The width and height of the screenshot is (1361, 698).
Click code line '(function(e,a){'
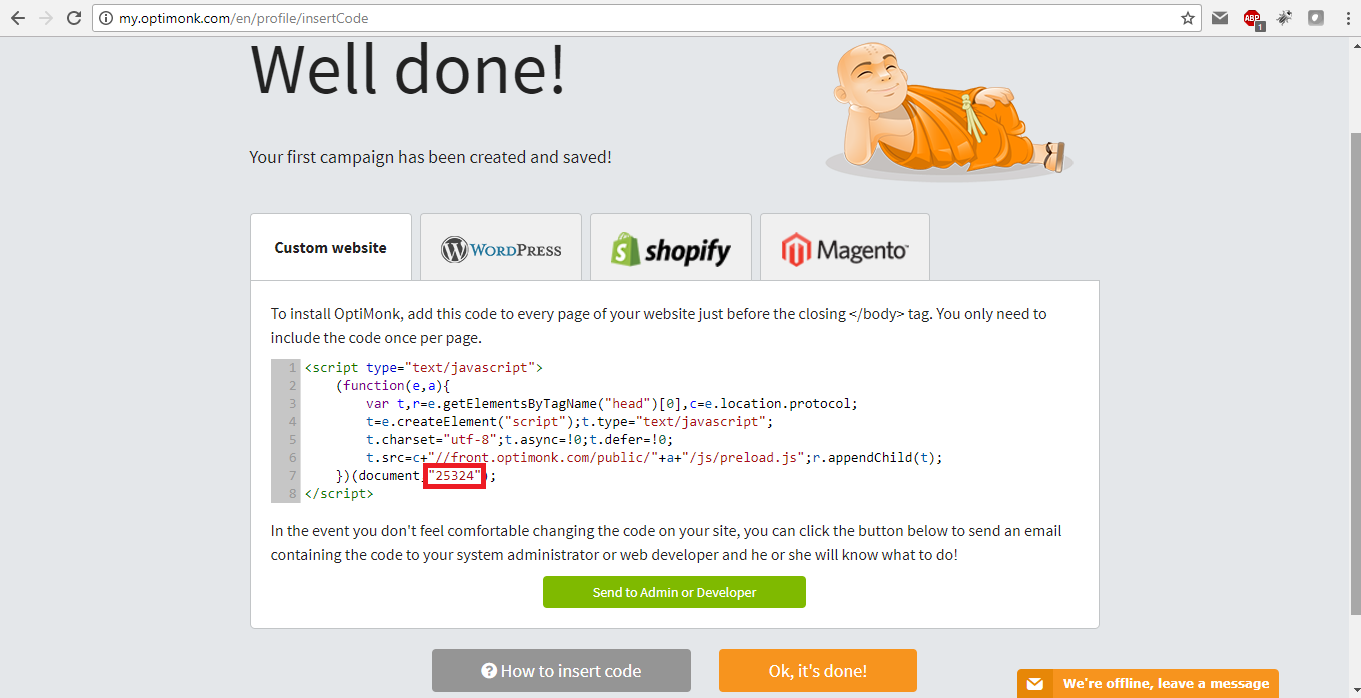click(x=394, y=386)
